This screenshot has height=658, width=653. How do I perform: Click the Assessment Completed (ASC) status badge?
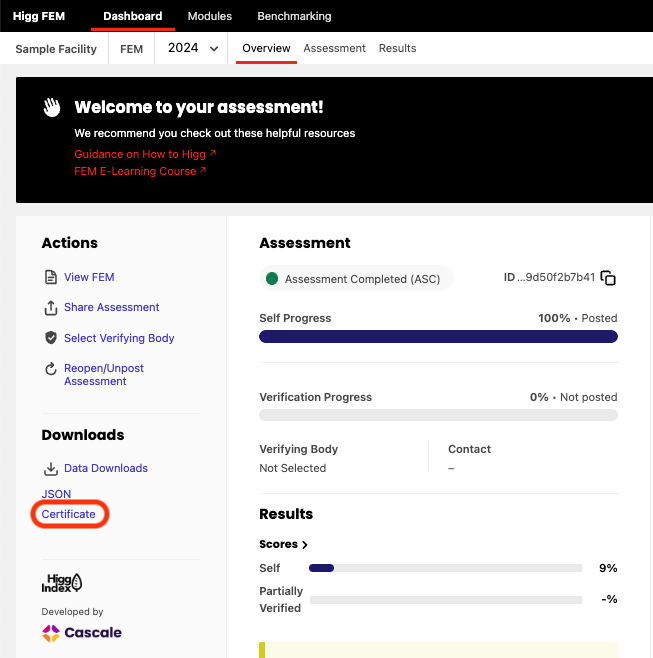(x=356, y=279)
